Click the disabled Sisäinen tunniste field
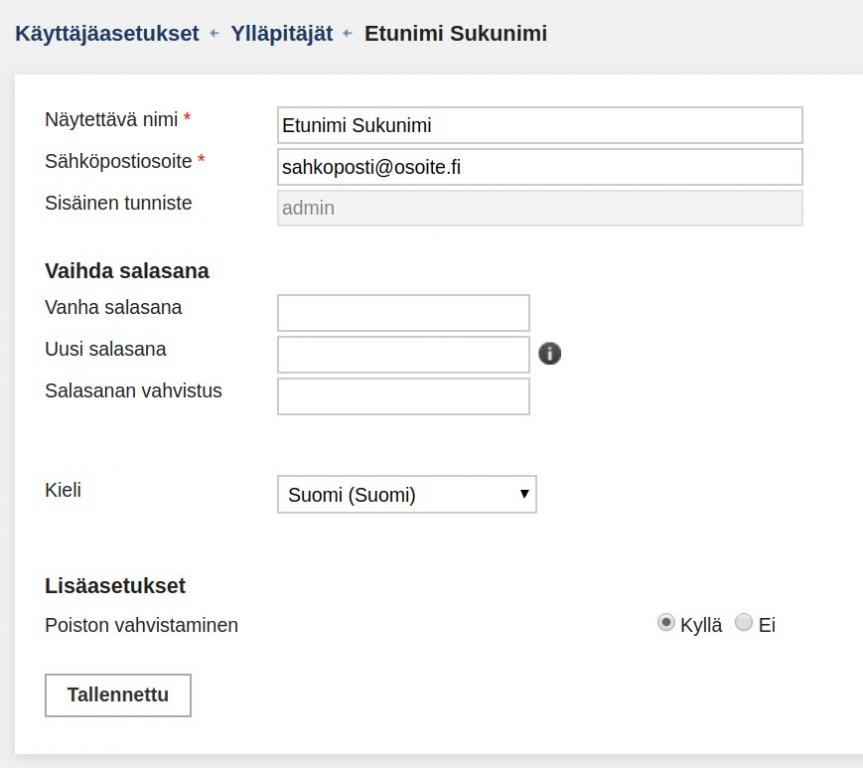The image size is (863, 768). [x=540, y=208]
